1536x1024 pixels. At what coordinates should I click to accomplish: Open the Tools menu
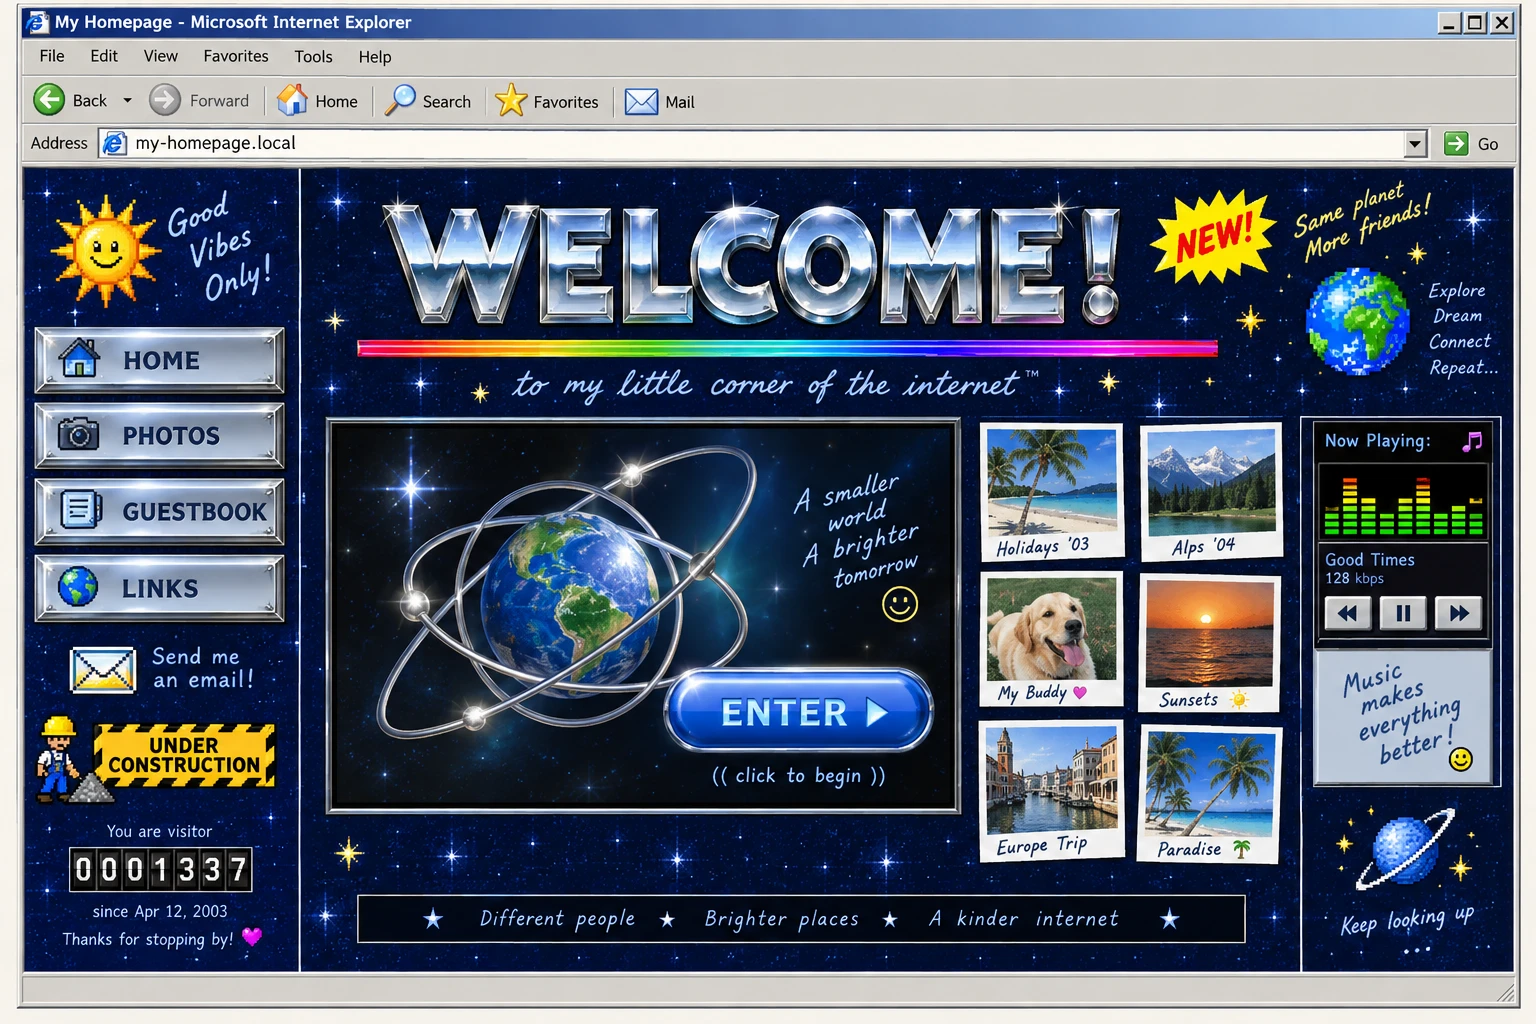[313, 57]
